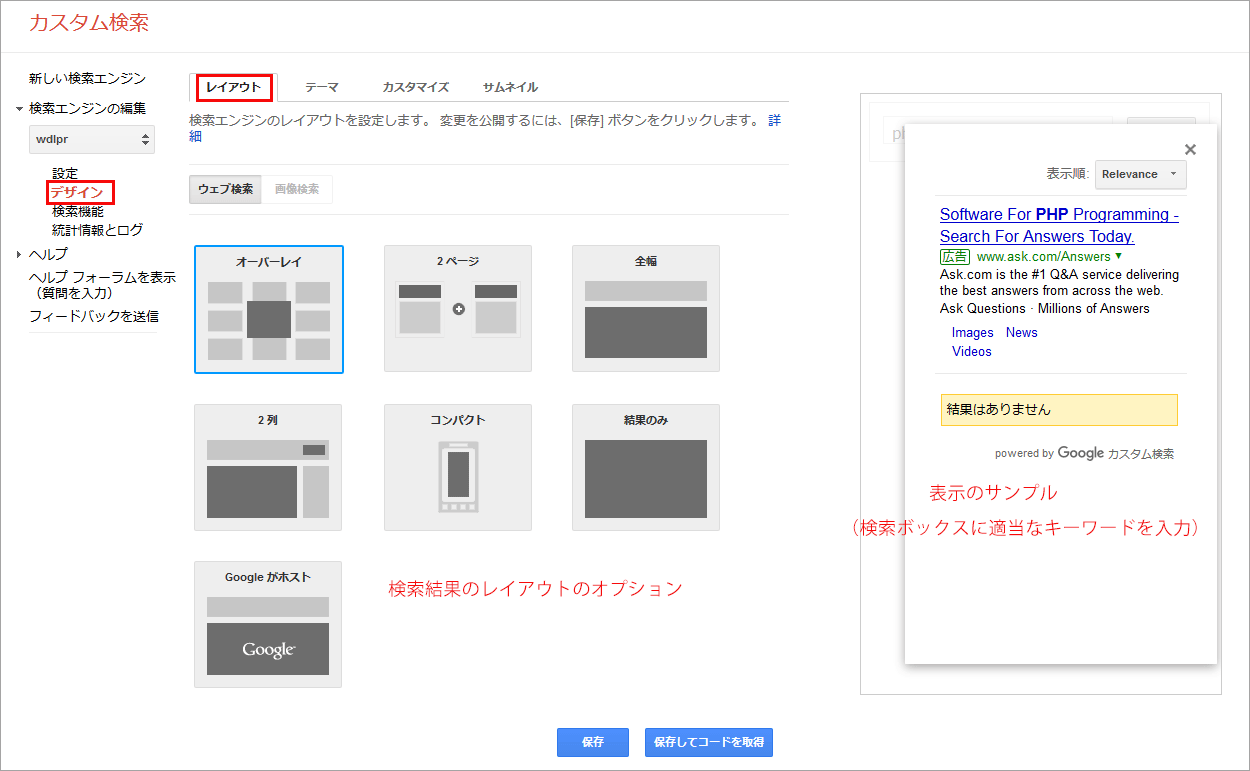The height and width of the screenshot is (771, 1250).
Task: Click the www.ask.com/Answers URL
Action: click(1043, 256)
